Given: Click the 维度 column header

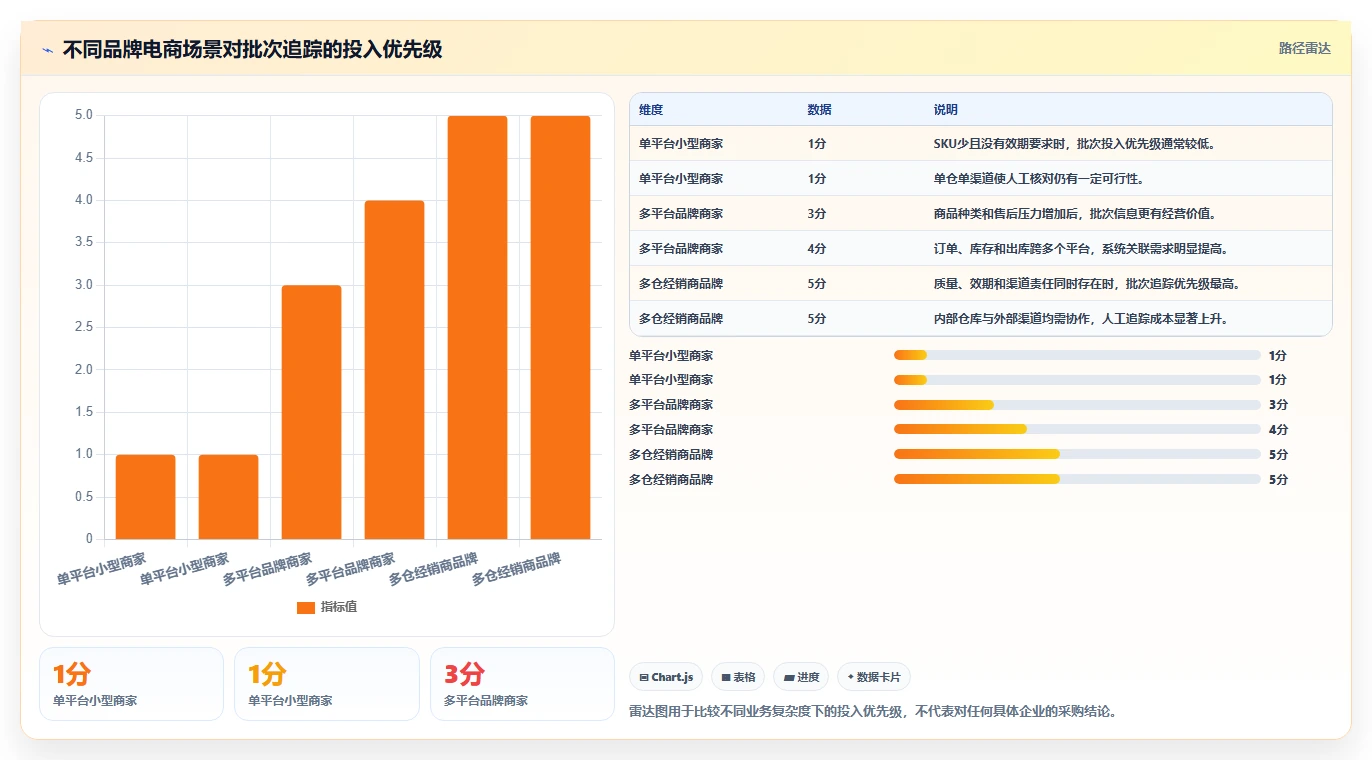Looking at the screenshot, I should coord(651,110).
